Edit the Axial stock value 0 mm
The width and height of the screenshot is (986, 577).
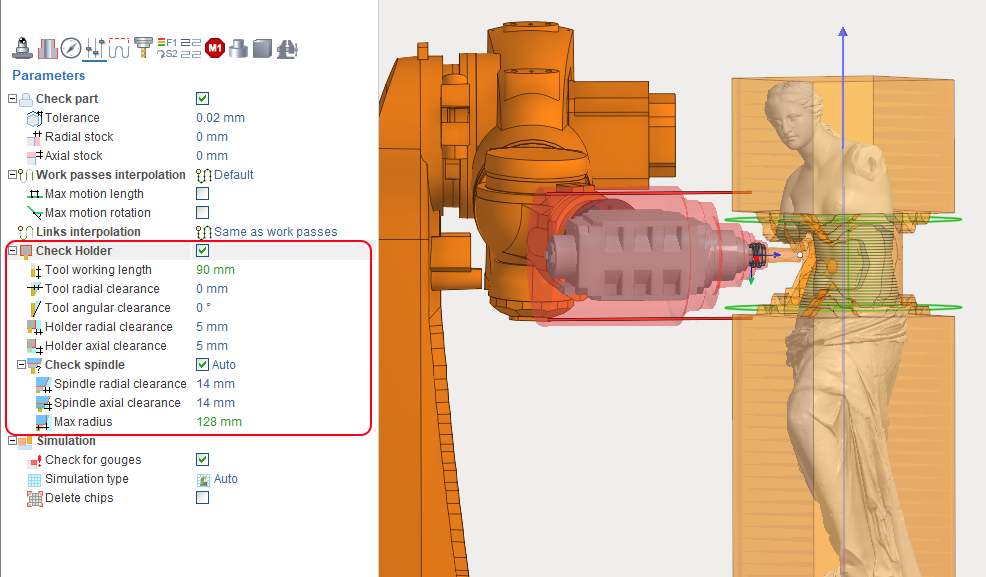point(212,156)
